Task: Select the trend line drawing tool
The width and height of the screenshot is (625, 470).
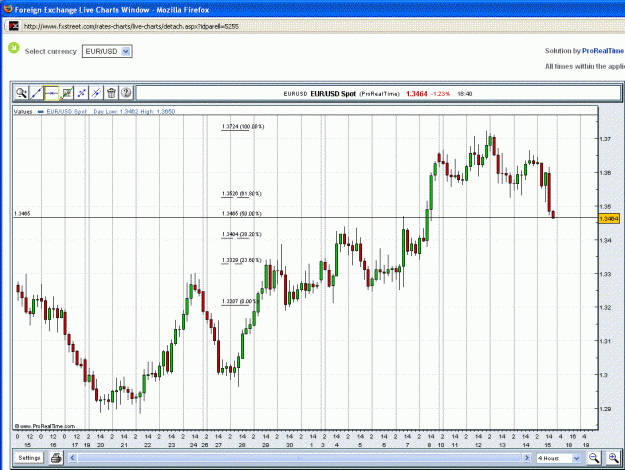Action: click(36, 93)
